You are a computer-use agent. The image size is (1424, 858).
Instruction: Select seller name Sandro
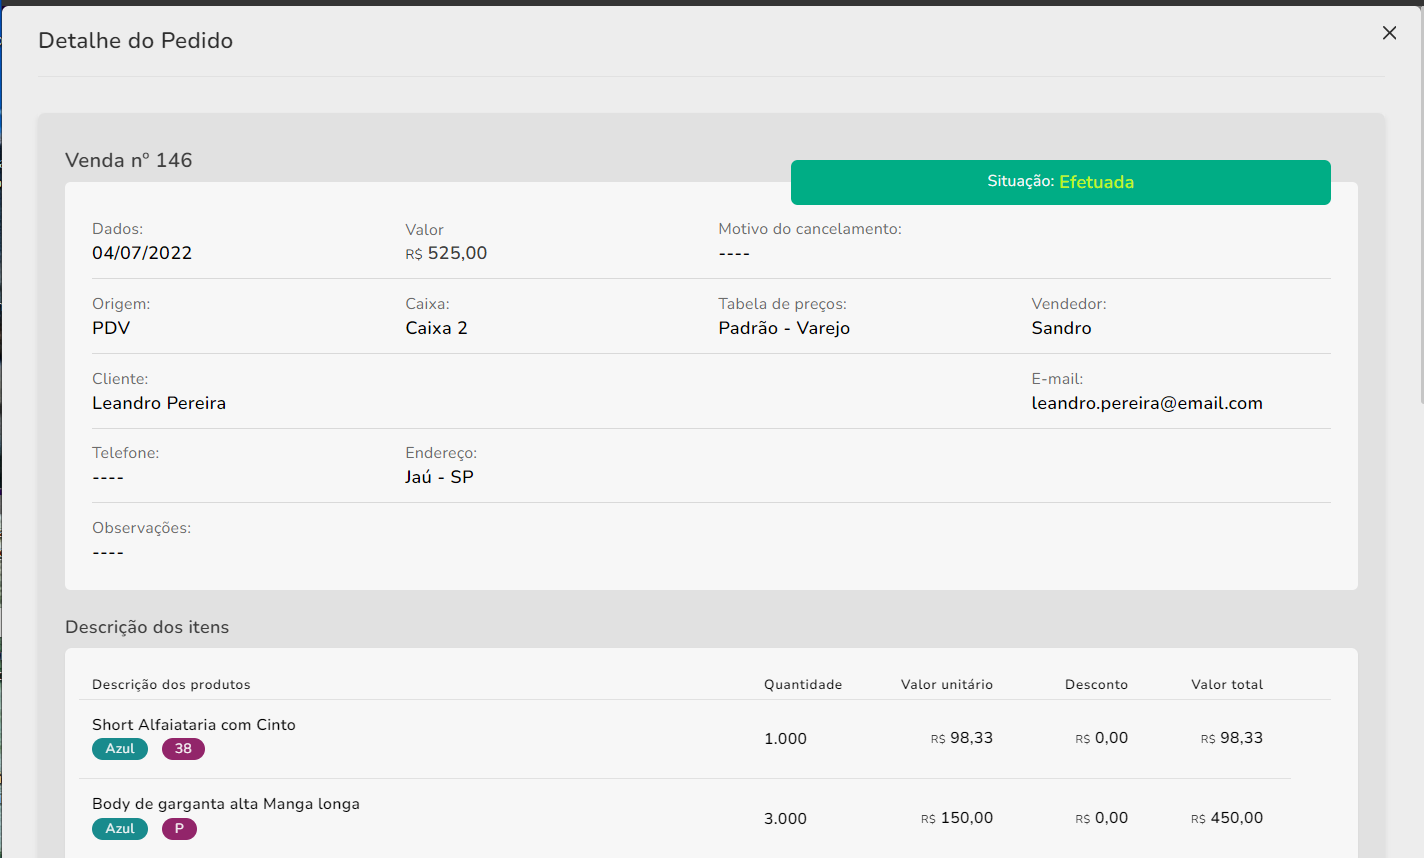[1061, 328]
